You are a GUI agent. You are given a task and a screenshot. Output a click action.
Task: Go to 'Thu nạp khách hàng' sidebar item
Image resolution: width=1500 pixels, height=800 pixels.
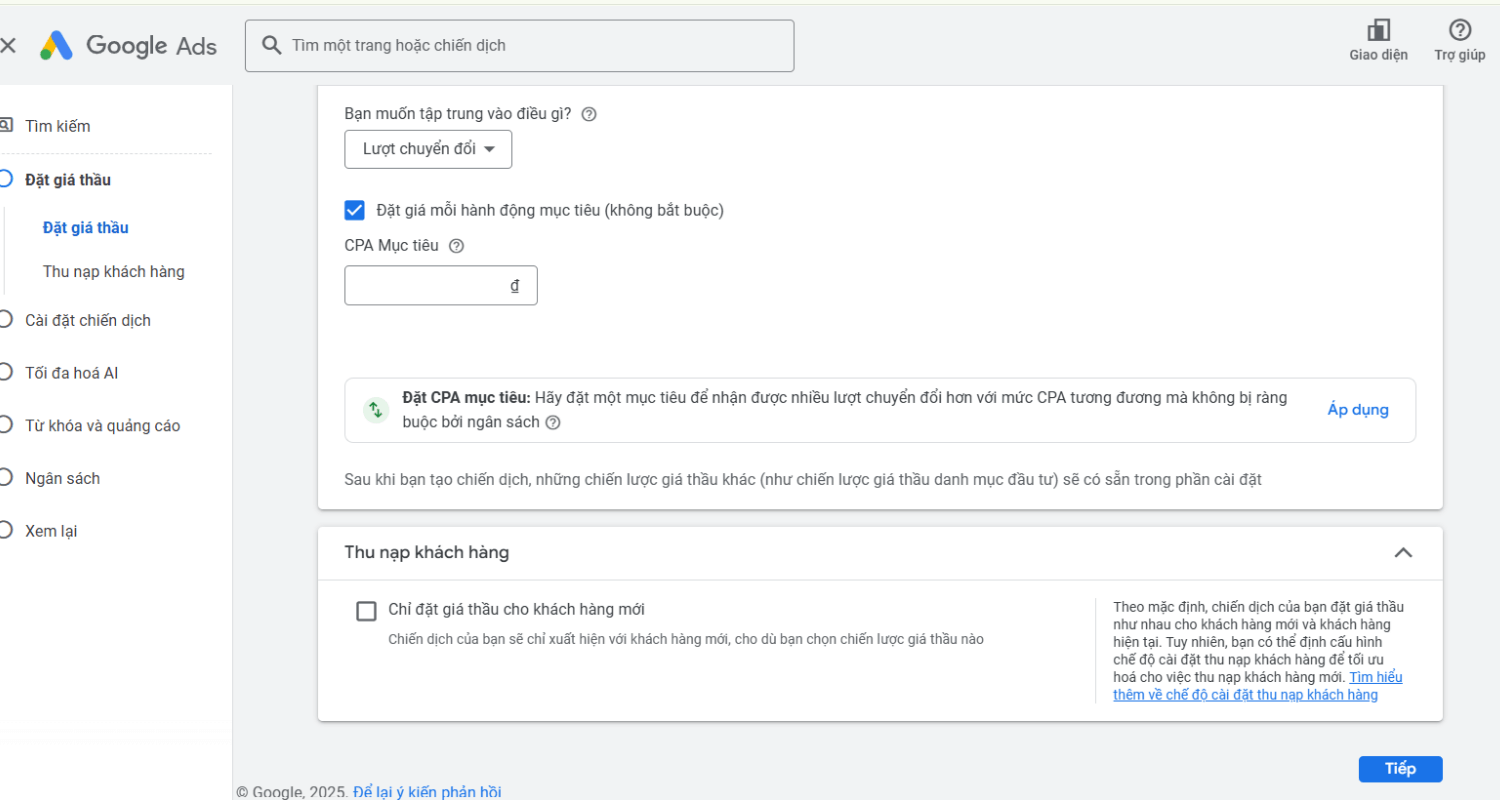click(113, 272)
